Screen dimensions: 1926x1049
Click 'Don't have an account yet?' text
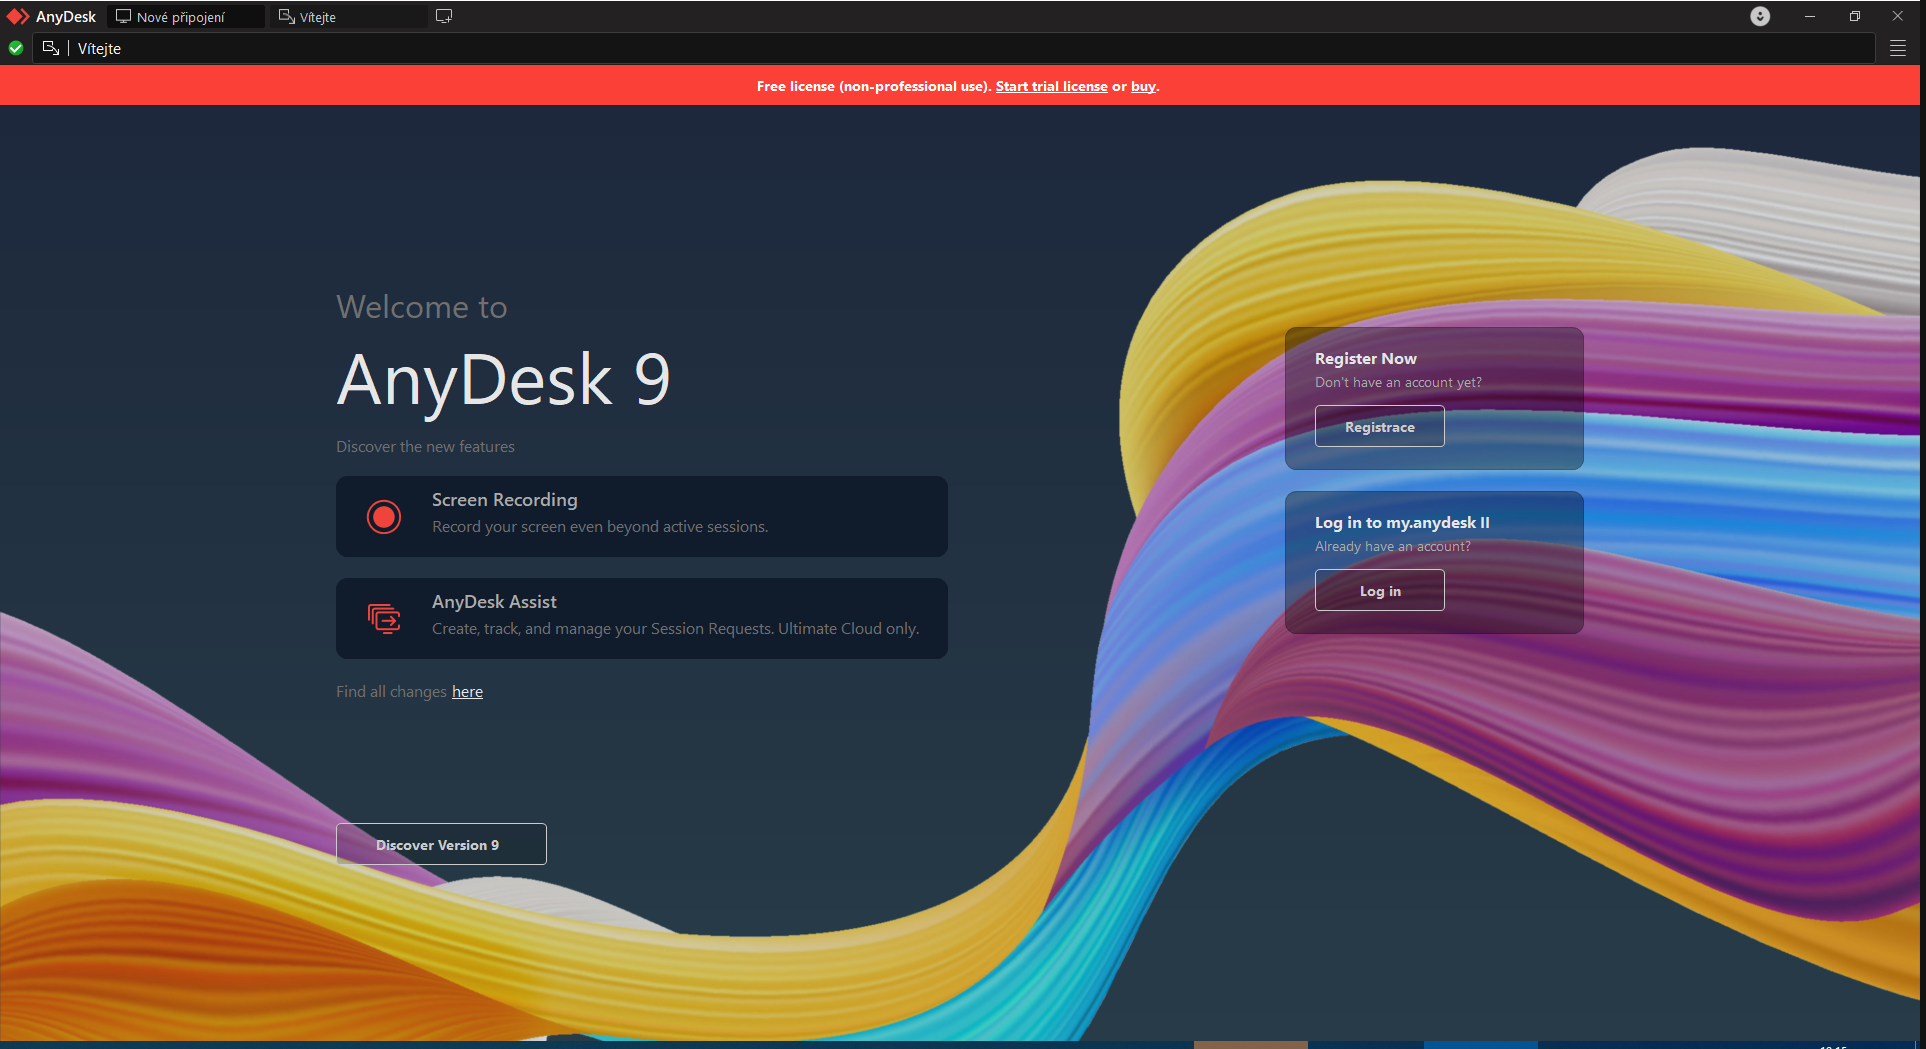pos(1398,382)
